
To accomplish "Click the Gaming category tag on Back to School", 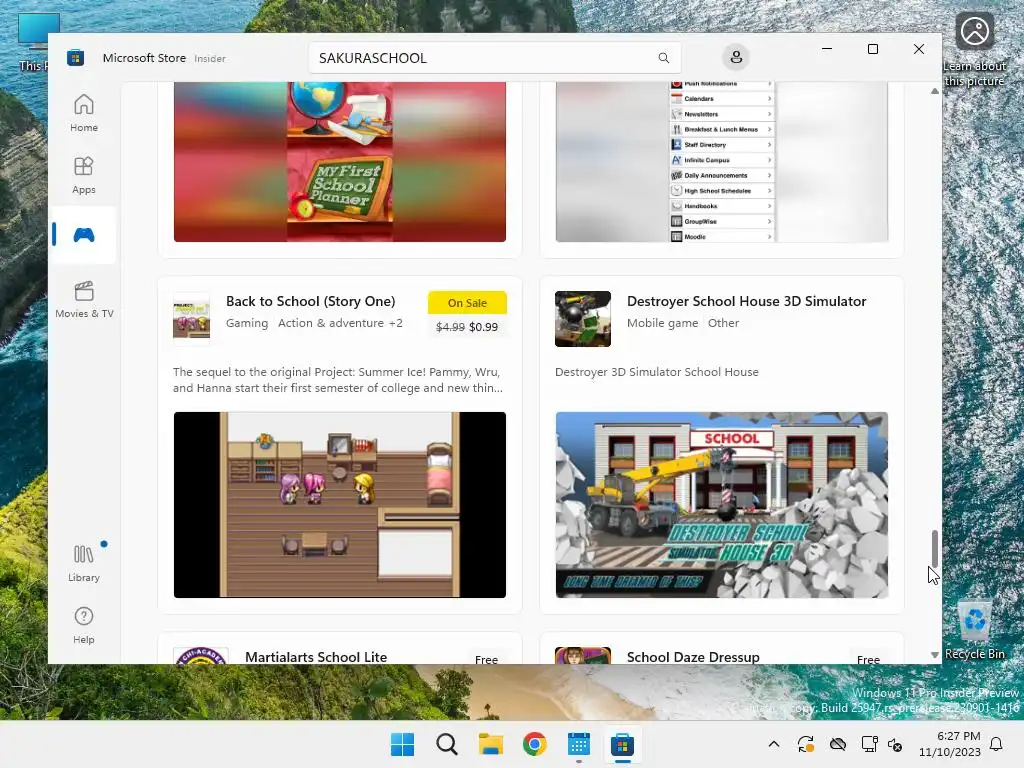I will tap(247, 323).
